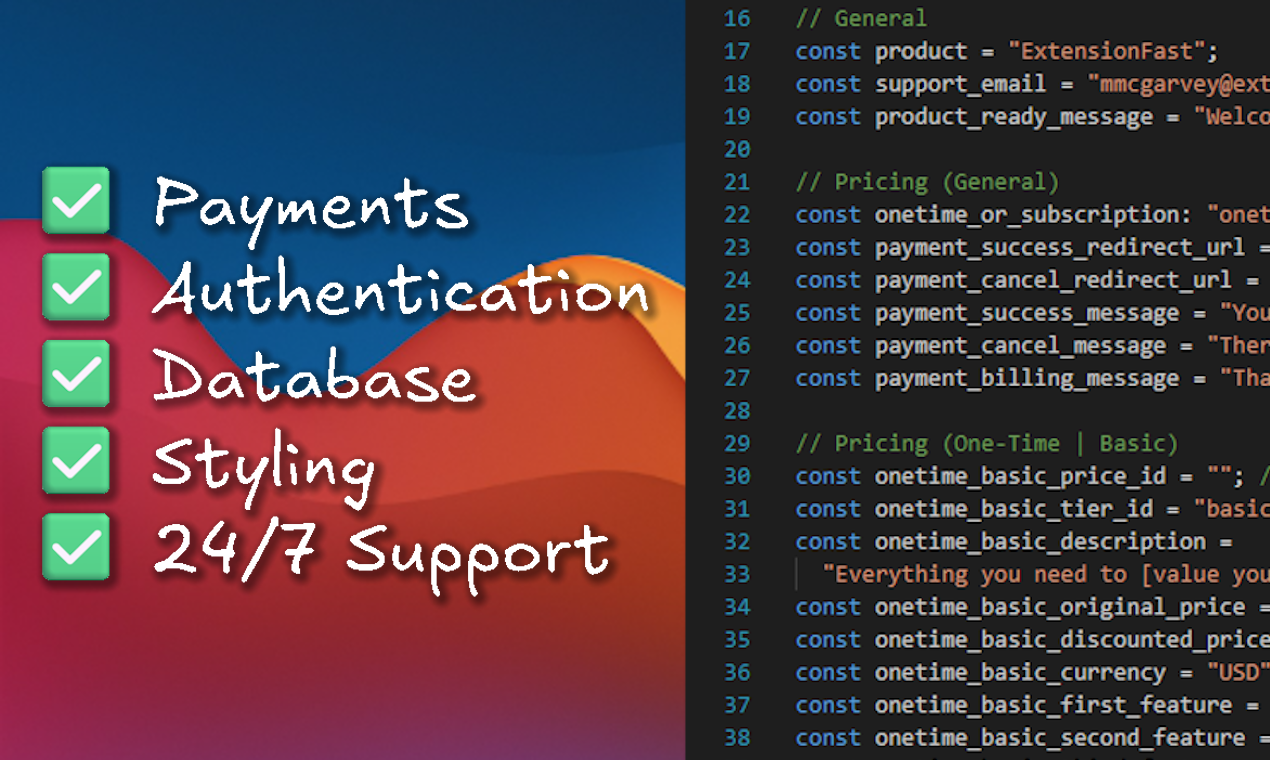Click the green checkmark beside 24/7 Support
Viewport: 1270px width, 760px height.
(x=76, y=546)
